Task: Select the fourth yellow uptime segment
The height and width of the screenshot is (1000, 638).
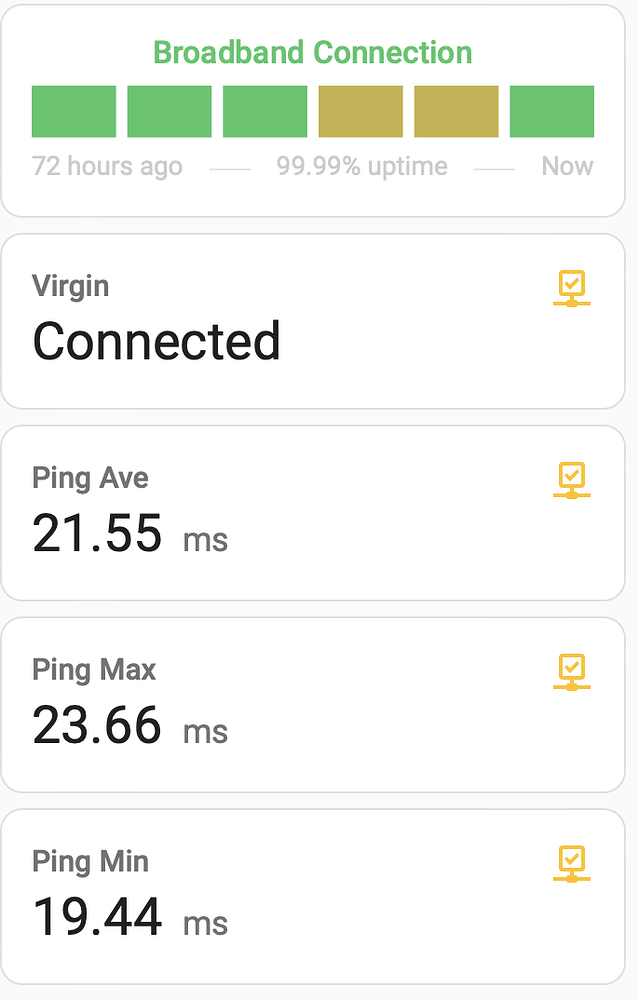Action: [x=360, y=111]
